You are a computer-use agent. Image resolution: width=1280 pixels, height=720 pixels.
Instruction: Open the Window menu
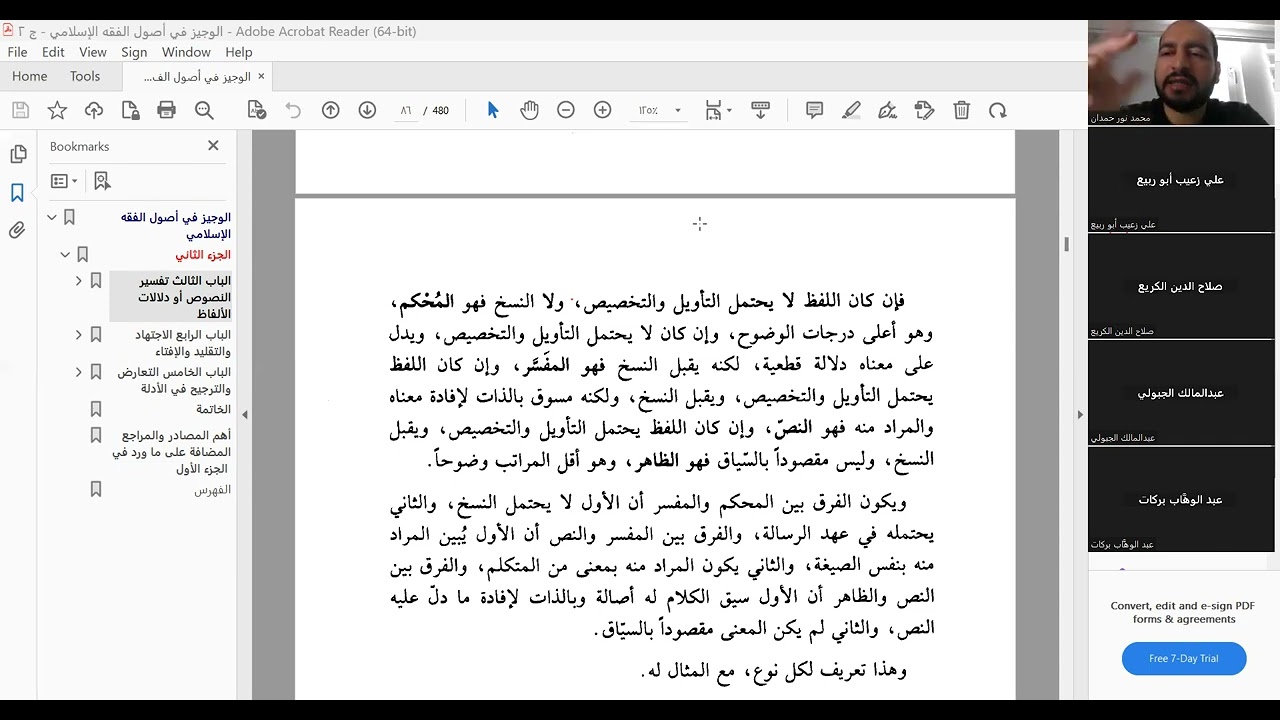(186, 52)
